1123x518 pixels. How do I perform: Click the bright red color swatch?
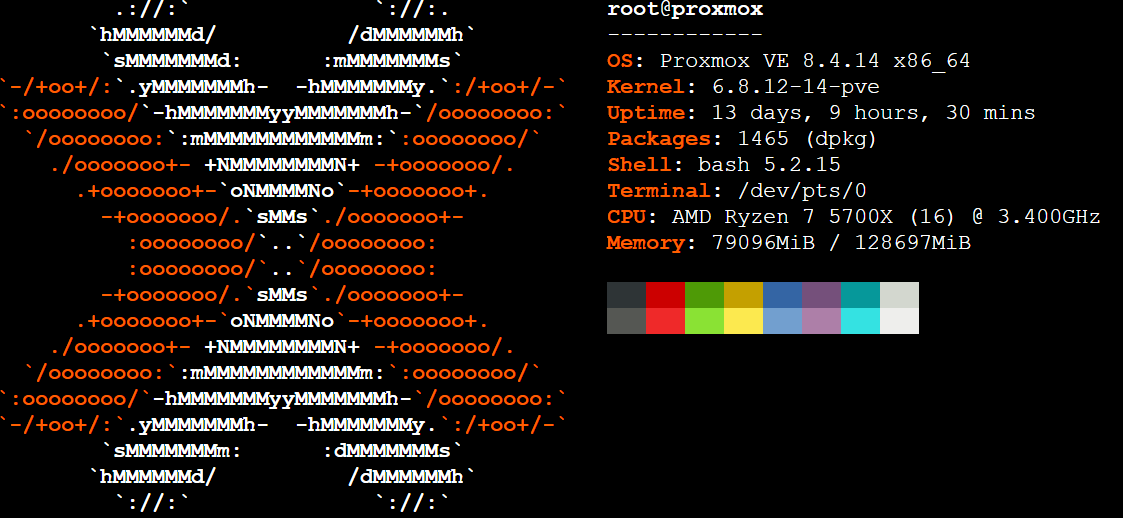click(x=665, y=320)
